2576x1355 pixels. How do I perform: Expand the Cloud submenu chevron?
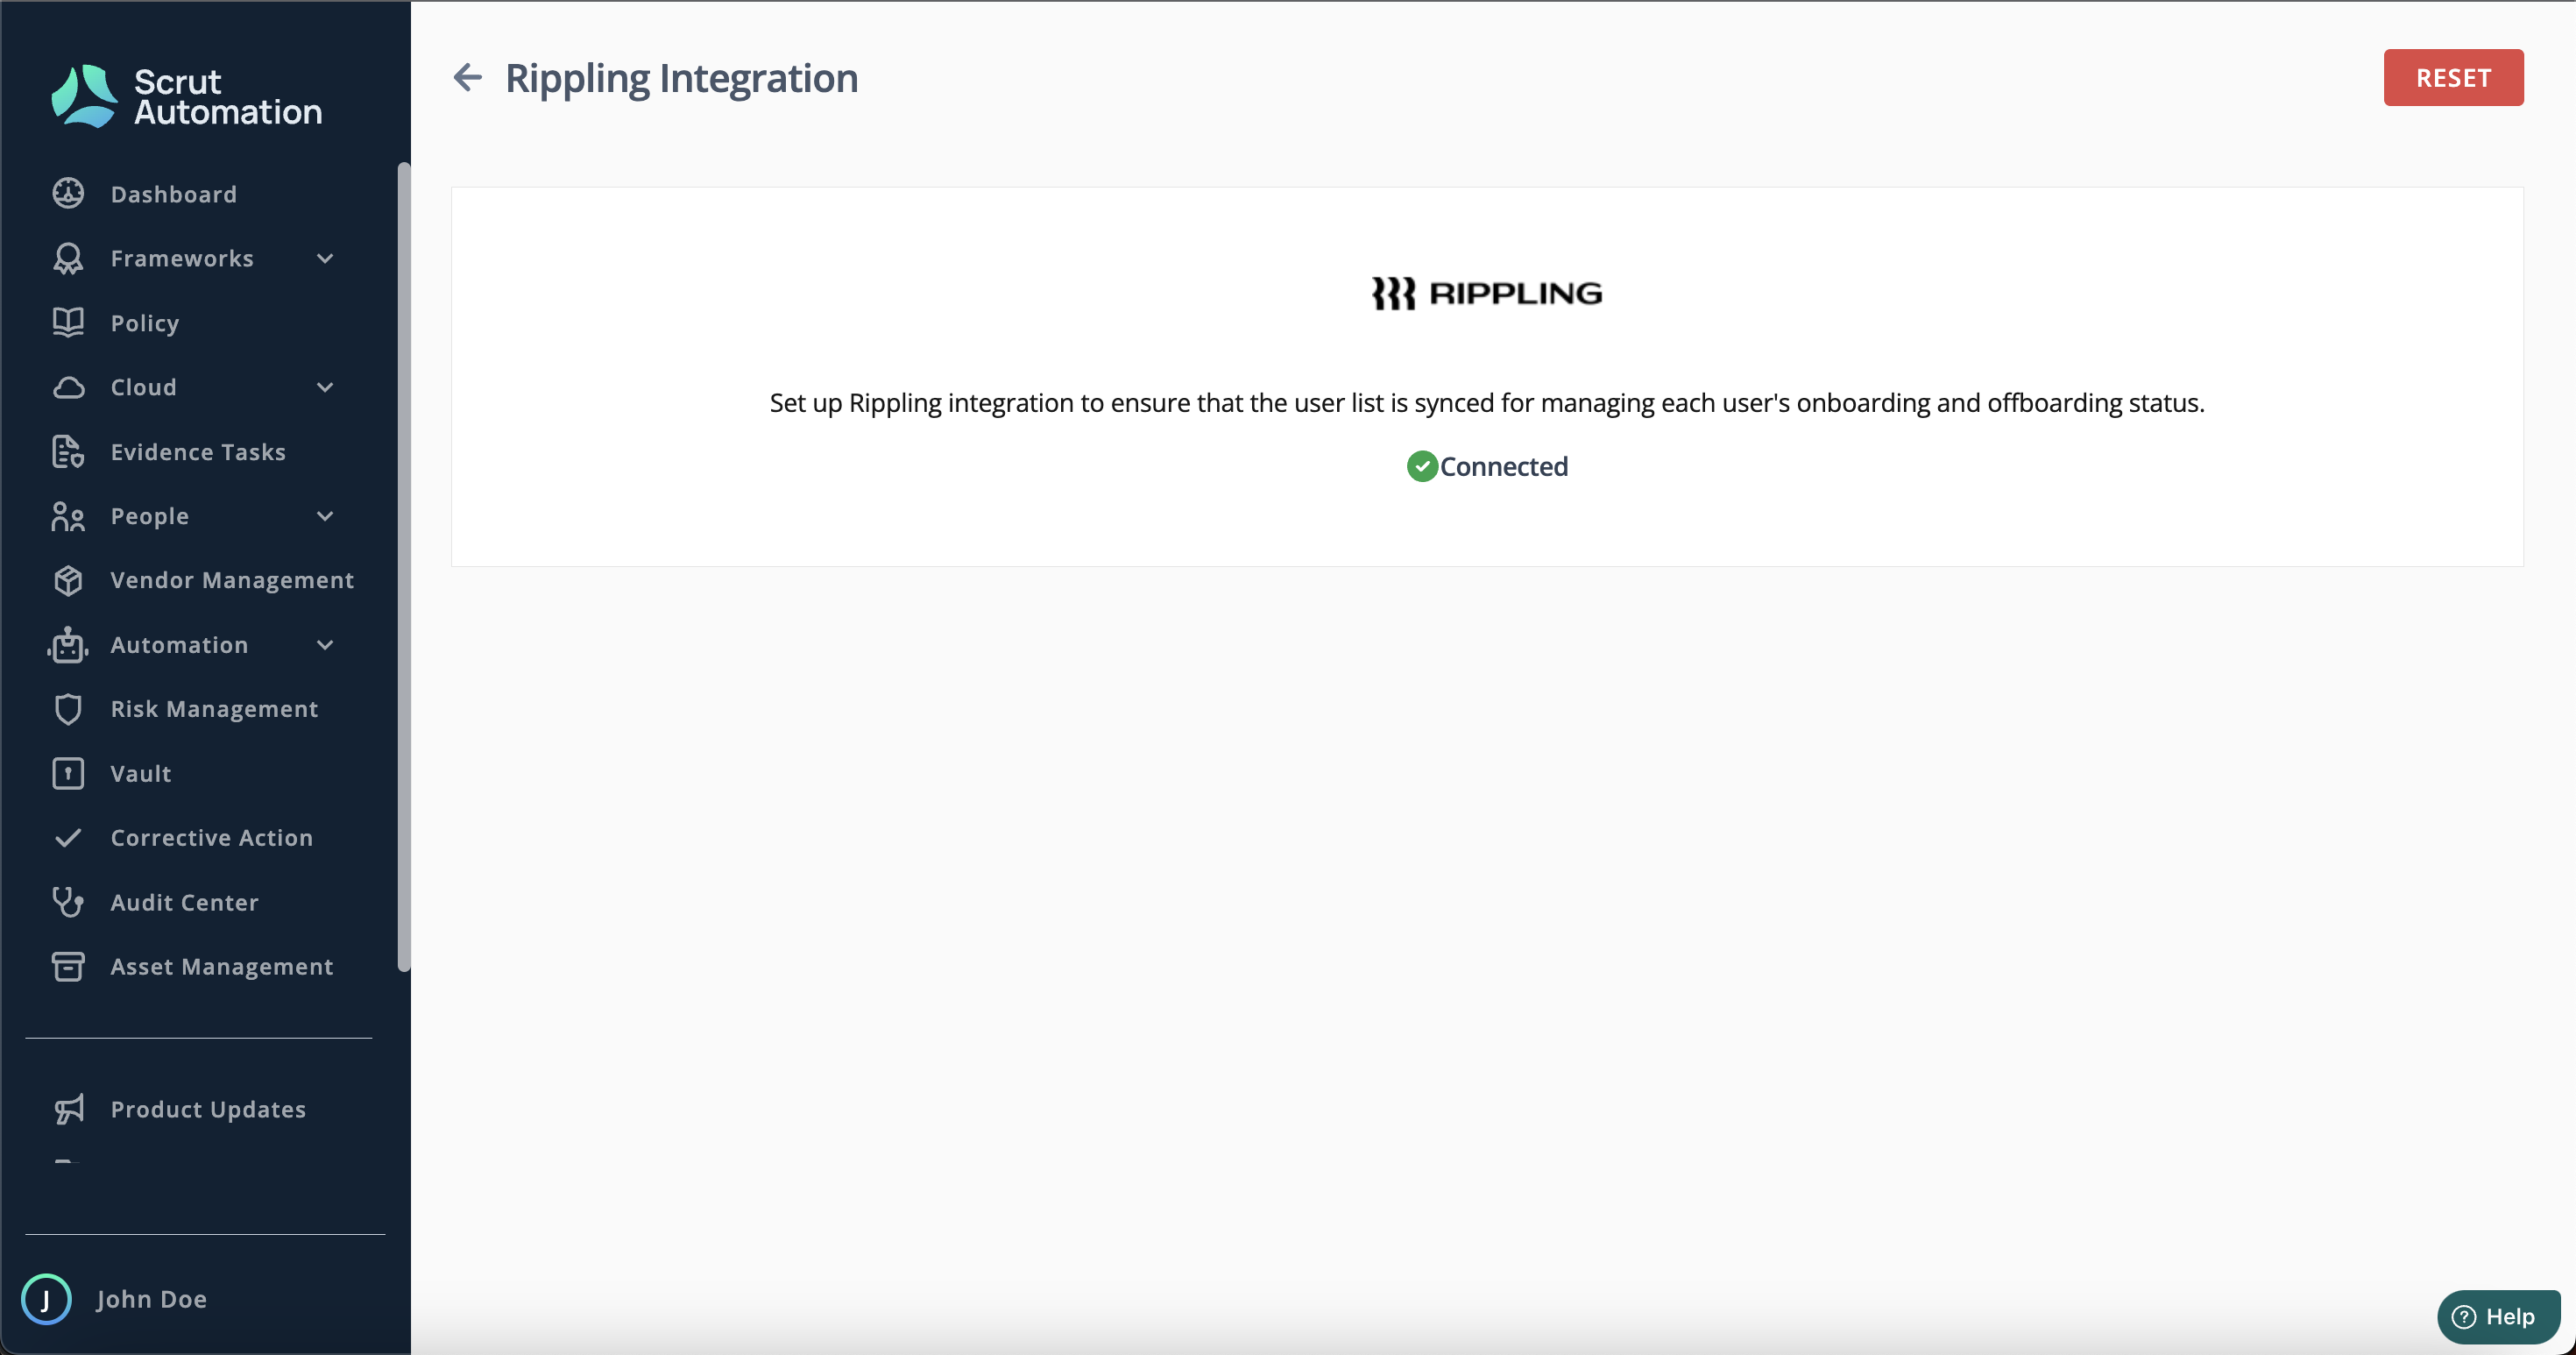coord(325,387)
